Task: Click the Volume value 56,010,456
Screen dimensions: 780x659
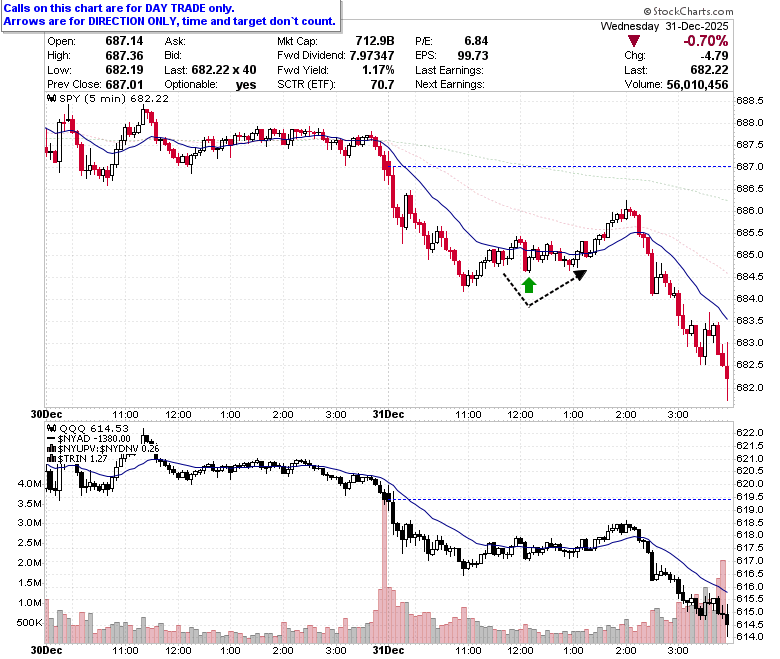Action: tap(697, 85)
